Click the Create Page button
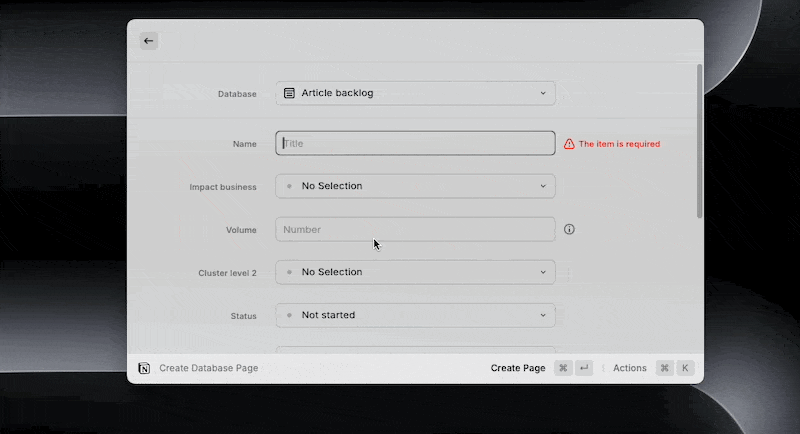Viewport: 800px width, 434px height. point(518,368)
